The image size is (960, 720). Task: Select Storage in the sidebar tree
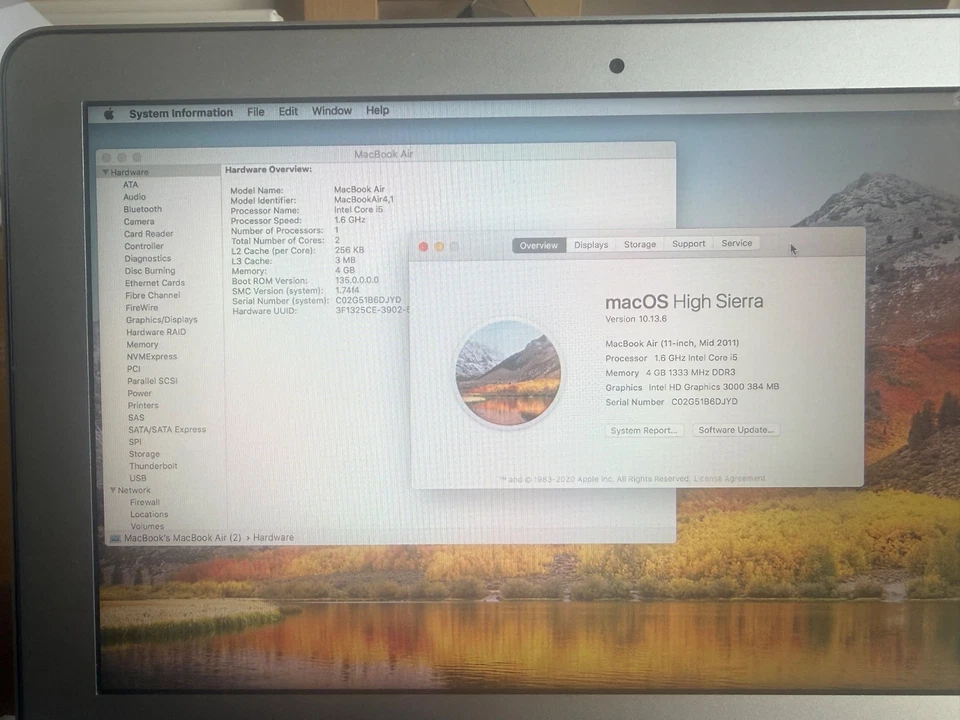pos(144,454)
